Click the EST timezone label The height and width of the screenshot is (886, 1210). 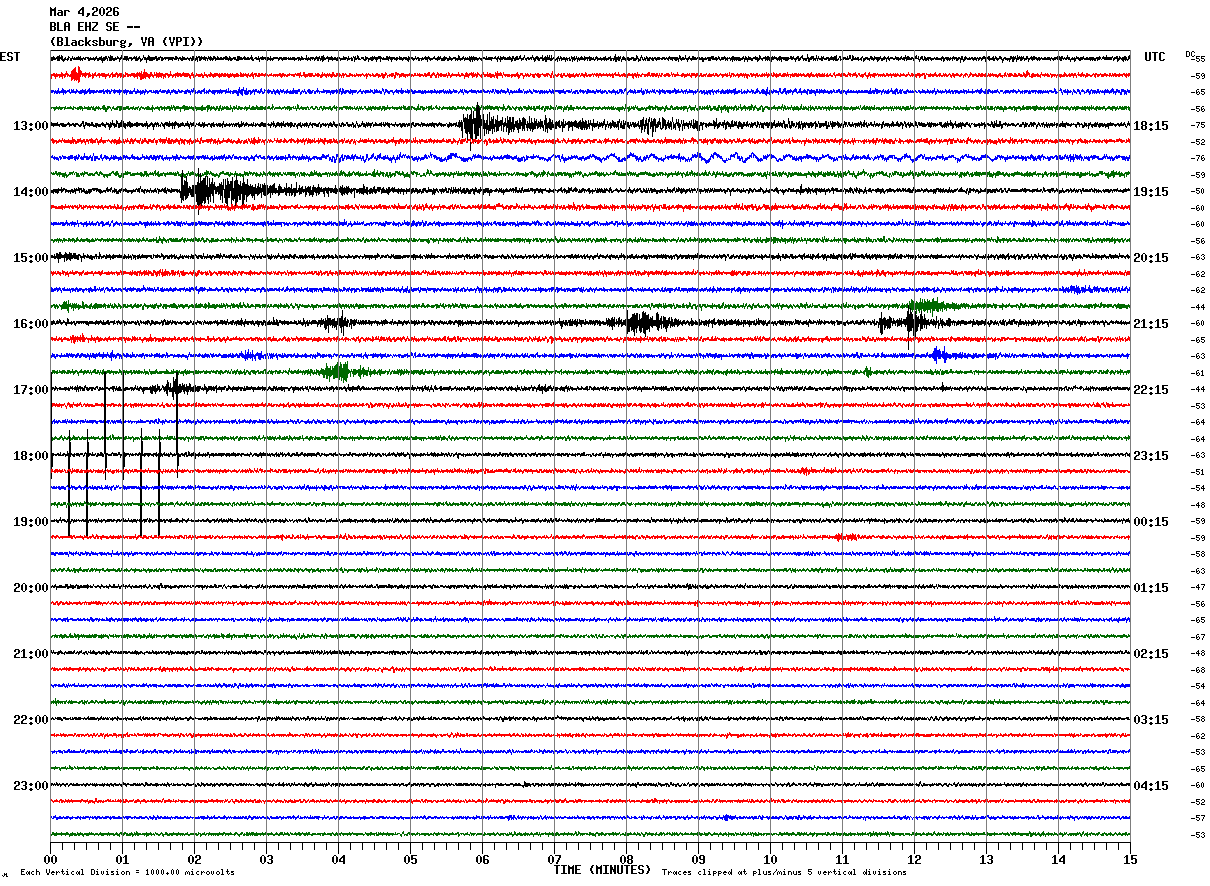click(x=10, y=57)
